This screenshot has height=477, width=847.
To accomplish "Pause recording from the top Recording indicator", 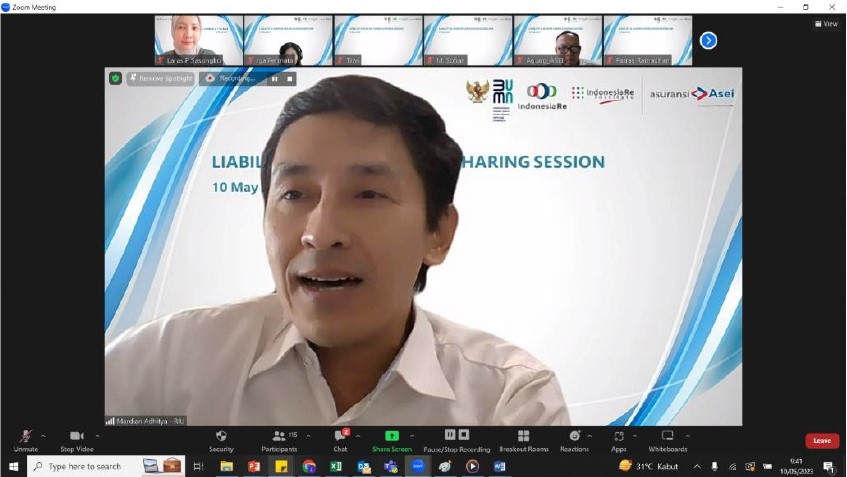I will click(x=274, y=79).
